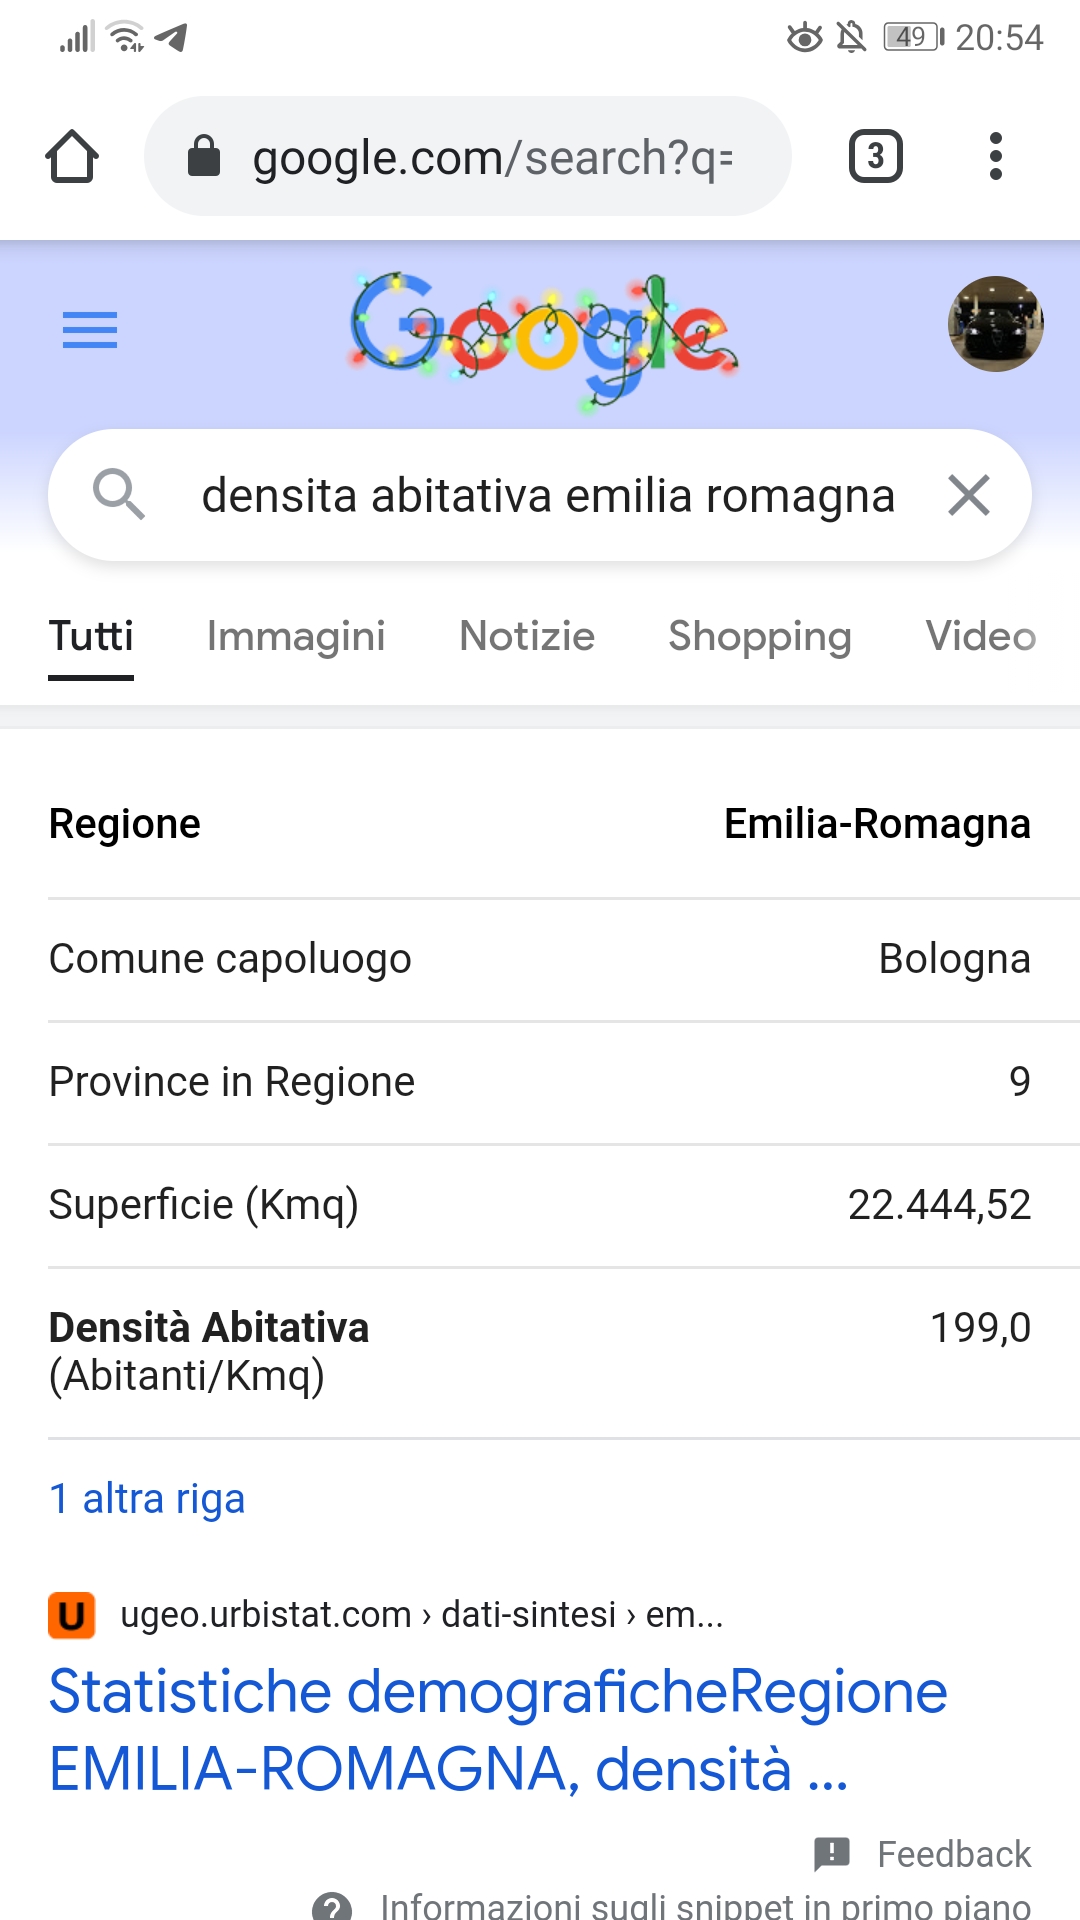Tap the browser home icon
The height and width of the screenshot is (1920, 1080).
pos(72,157)
